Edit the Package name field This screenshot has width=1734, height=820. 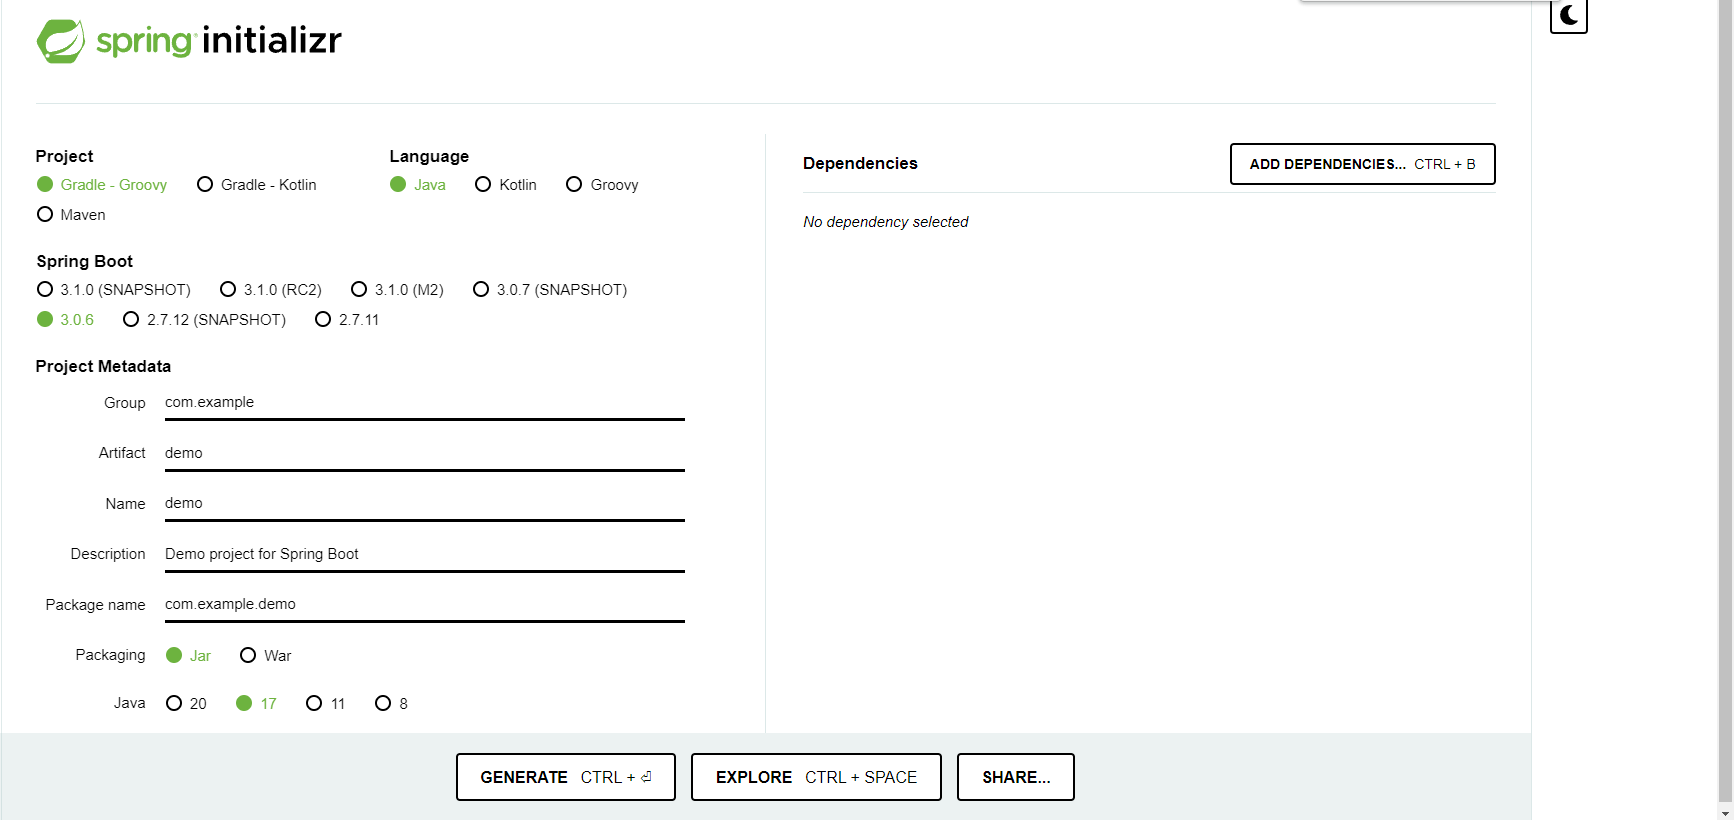(425, 605)
